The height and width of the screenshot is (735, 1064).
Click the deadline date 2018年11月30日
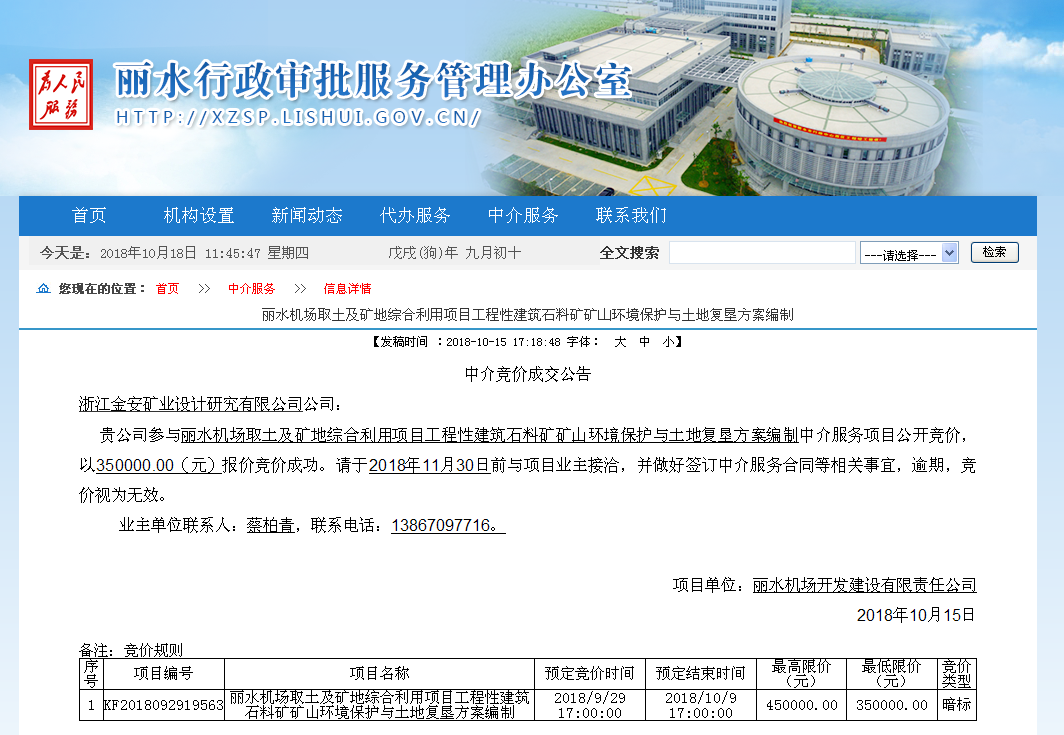coord(430,465)
